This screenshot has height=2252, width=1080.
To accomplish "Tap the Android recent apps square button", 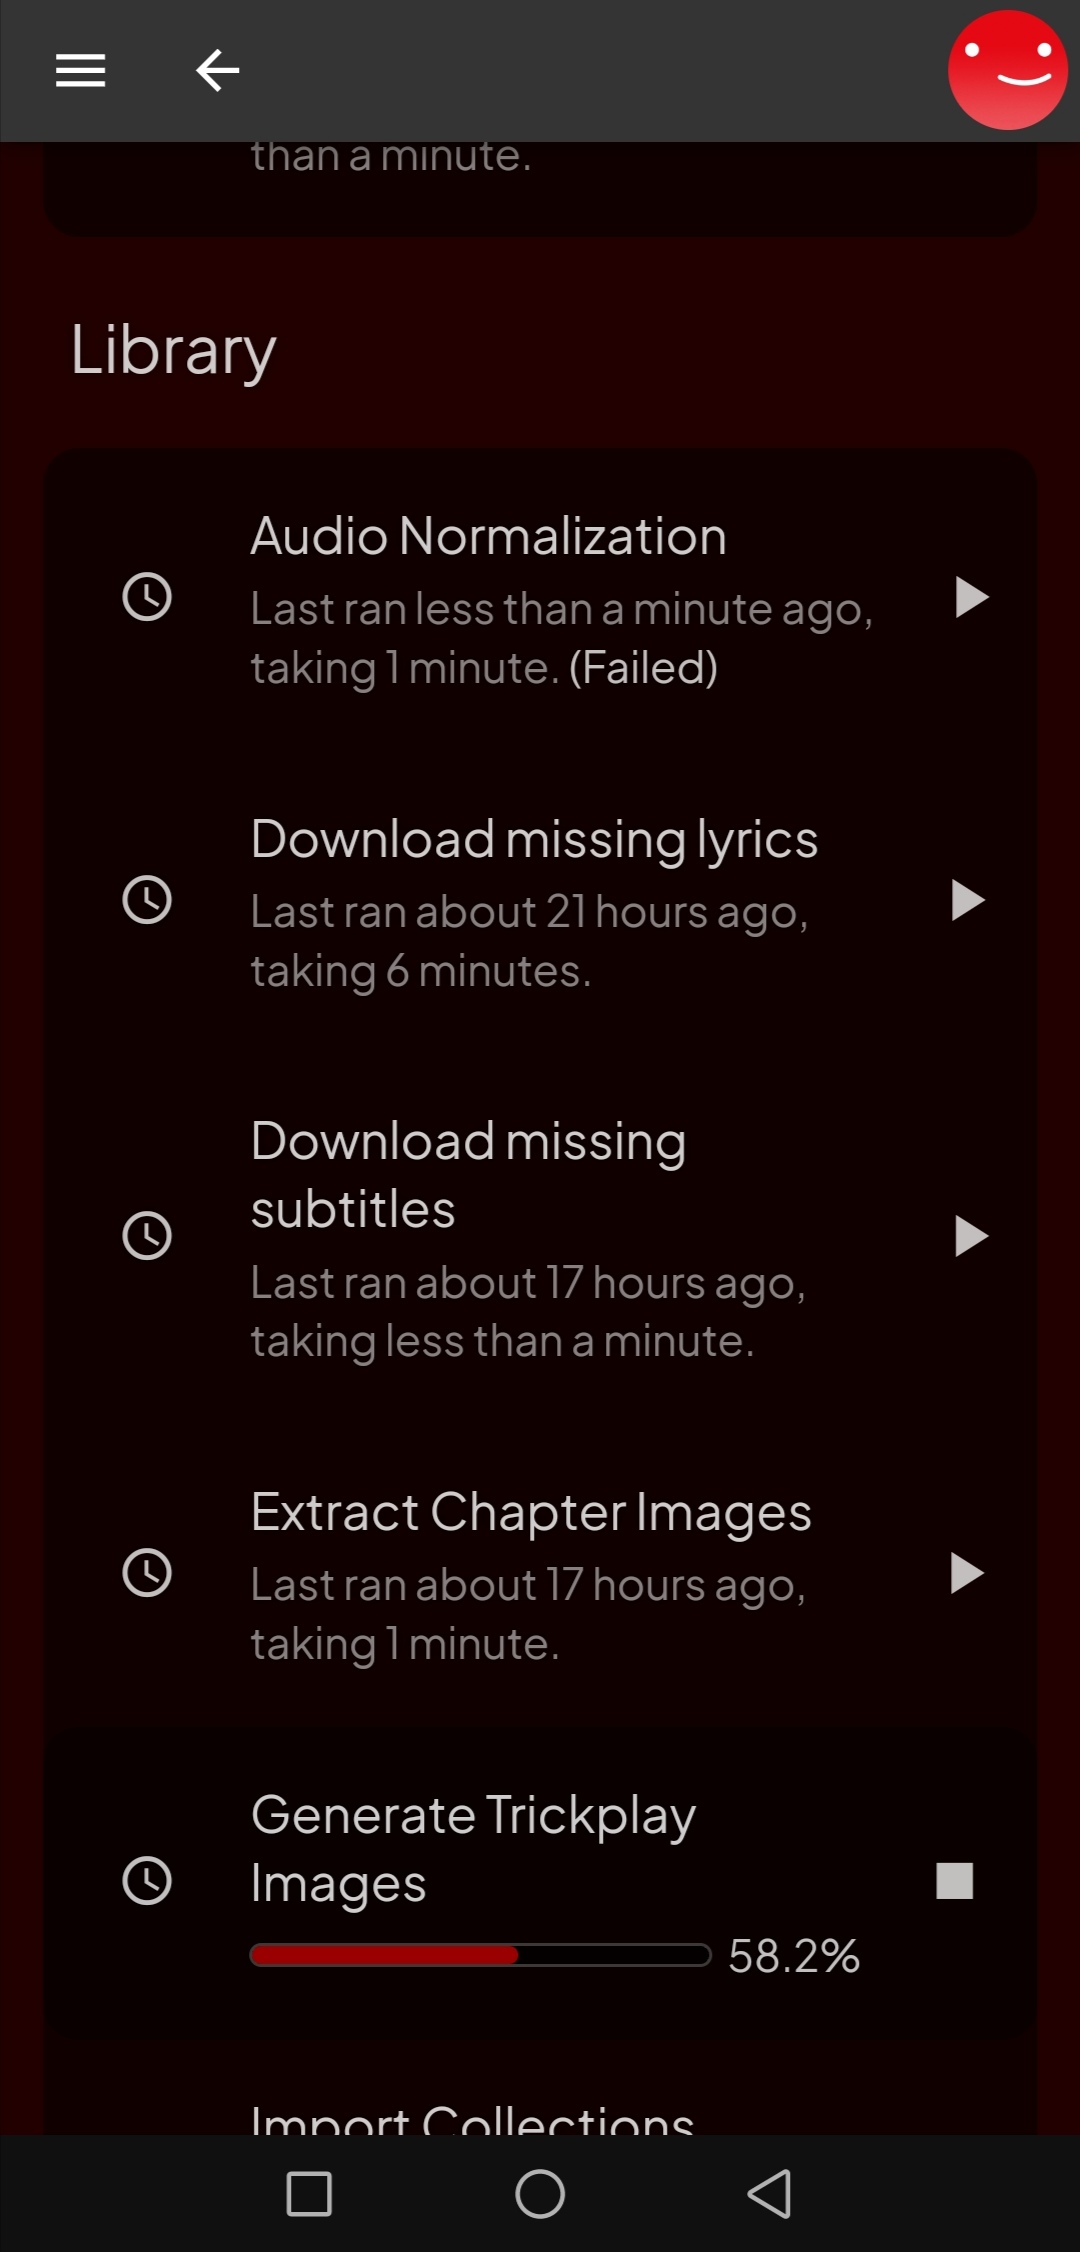I will tap(309, 2194).
